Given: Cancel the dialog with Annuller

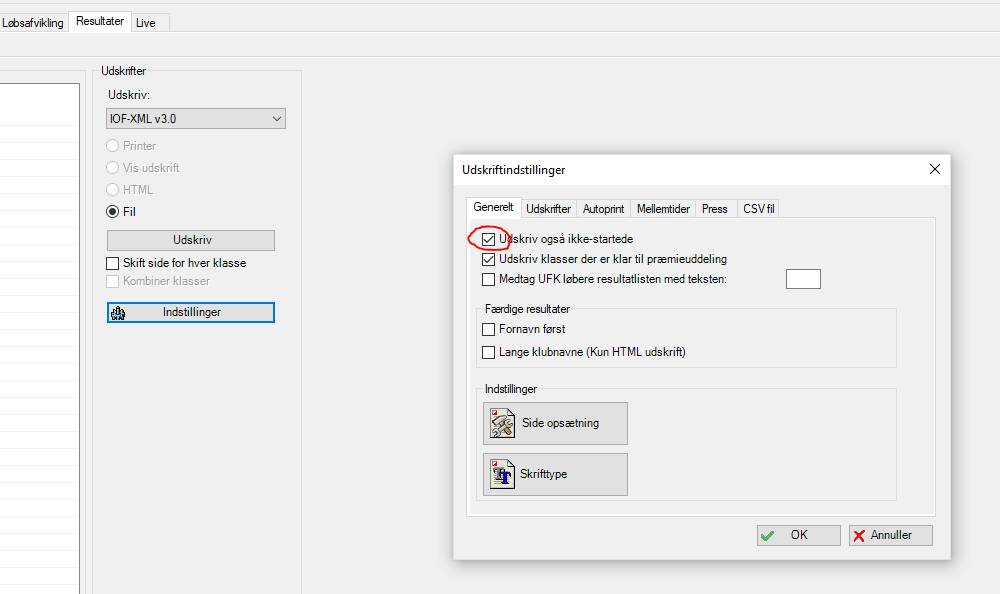Looking at the screenshot, I should click(890, 535).
